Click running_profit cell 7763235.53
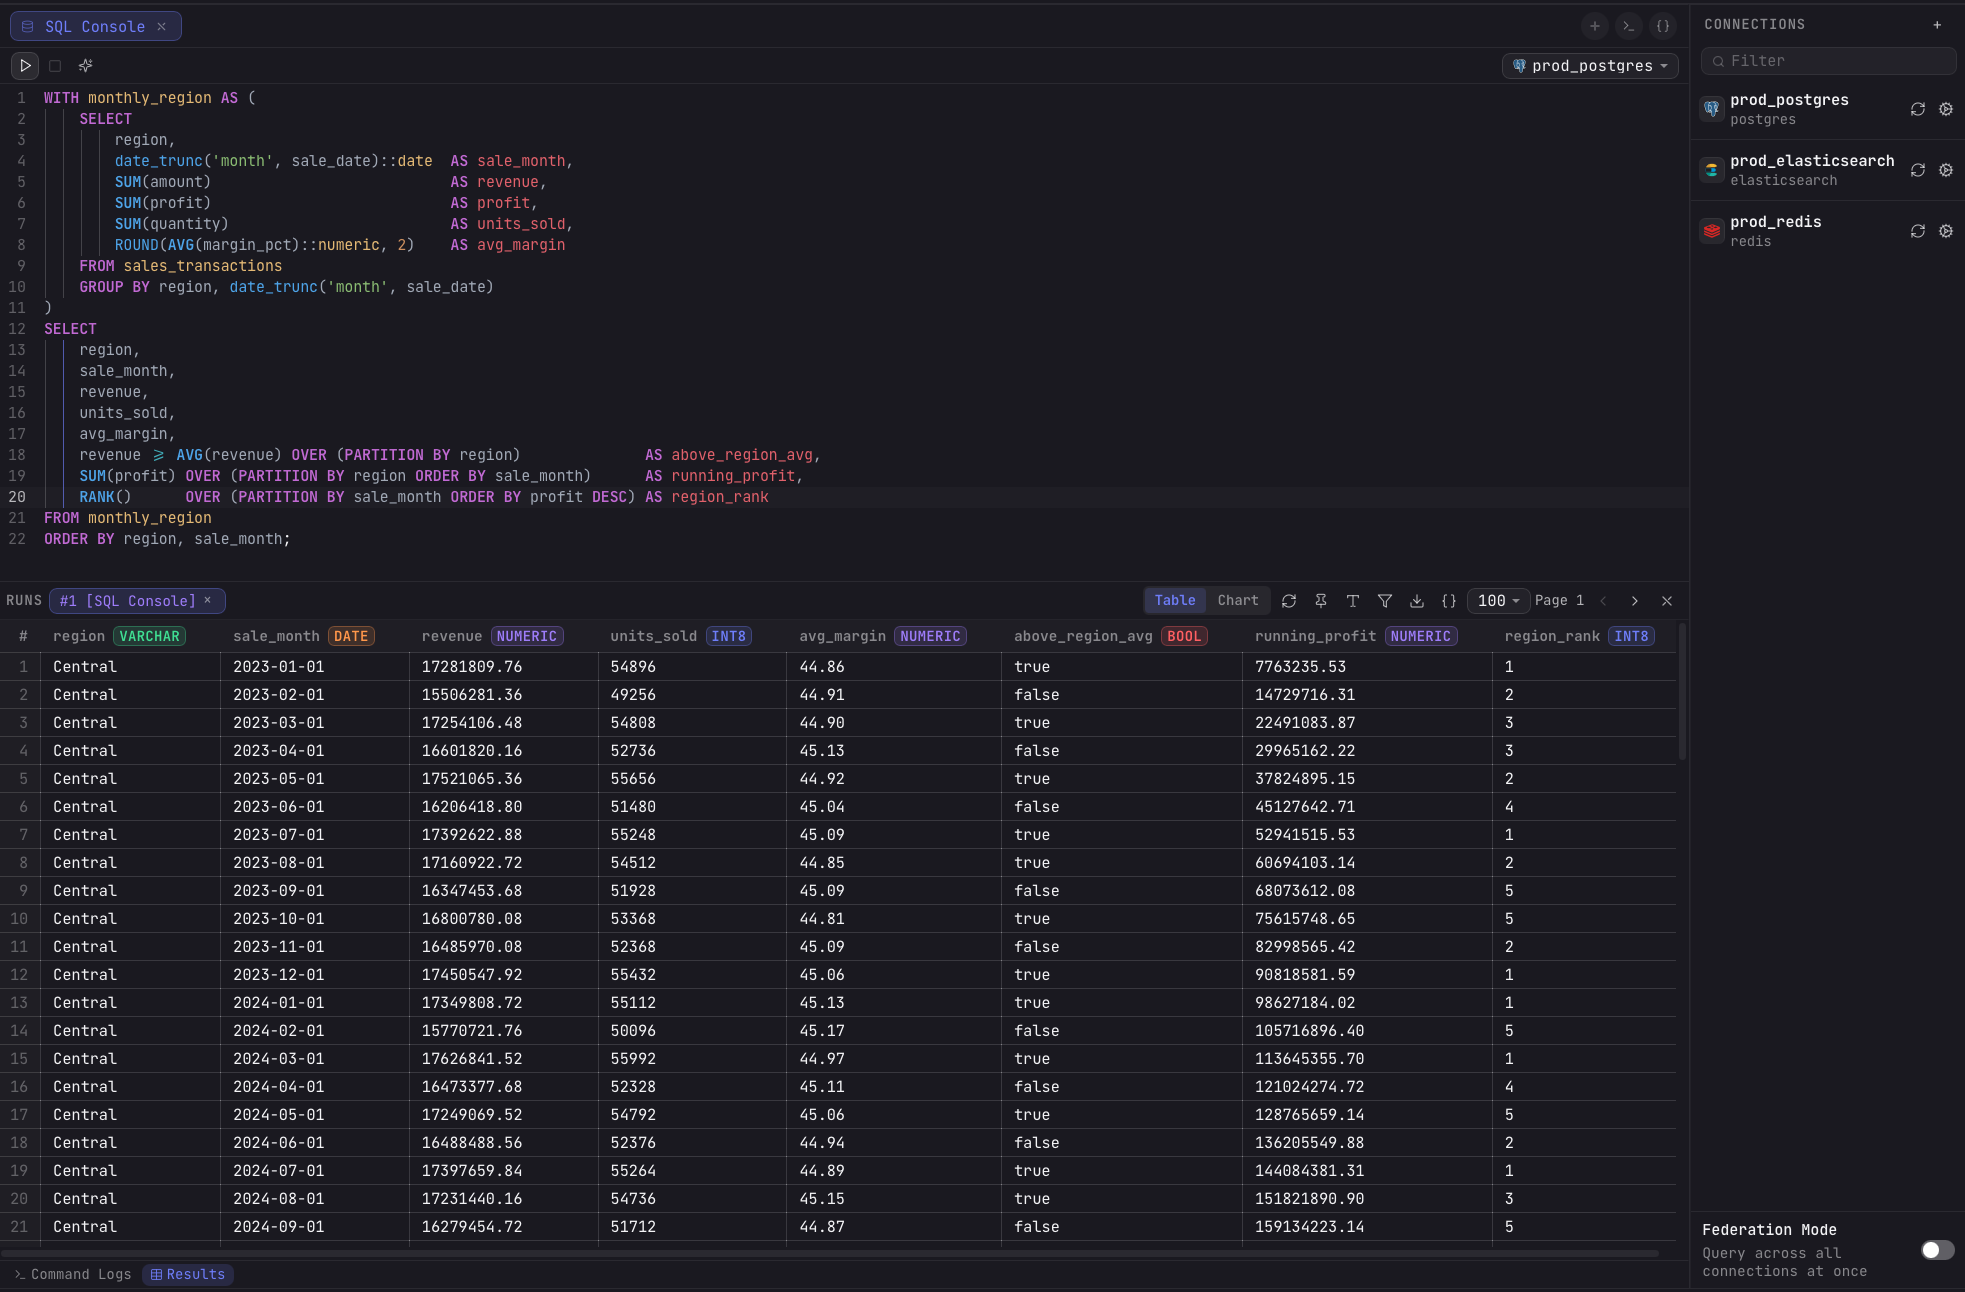The height and width of the screenshot is (1292, 1965). pos(1367,667)
